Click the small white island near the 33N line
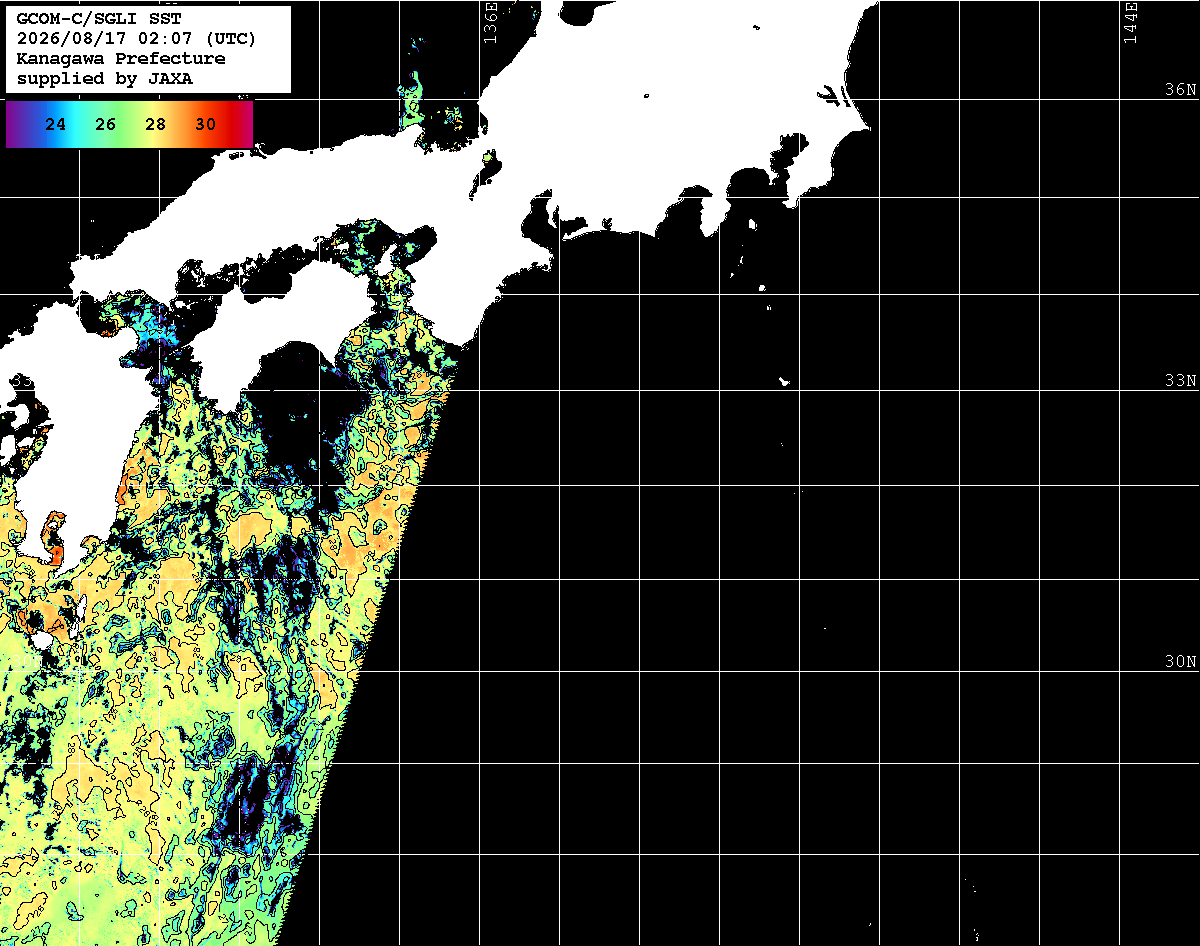1200x946 pixels. pyautogui.click(x=785, y=380)
